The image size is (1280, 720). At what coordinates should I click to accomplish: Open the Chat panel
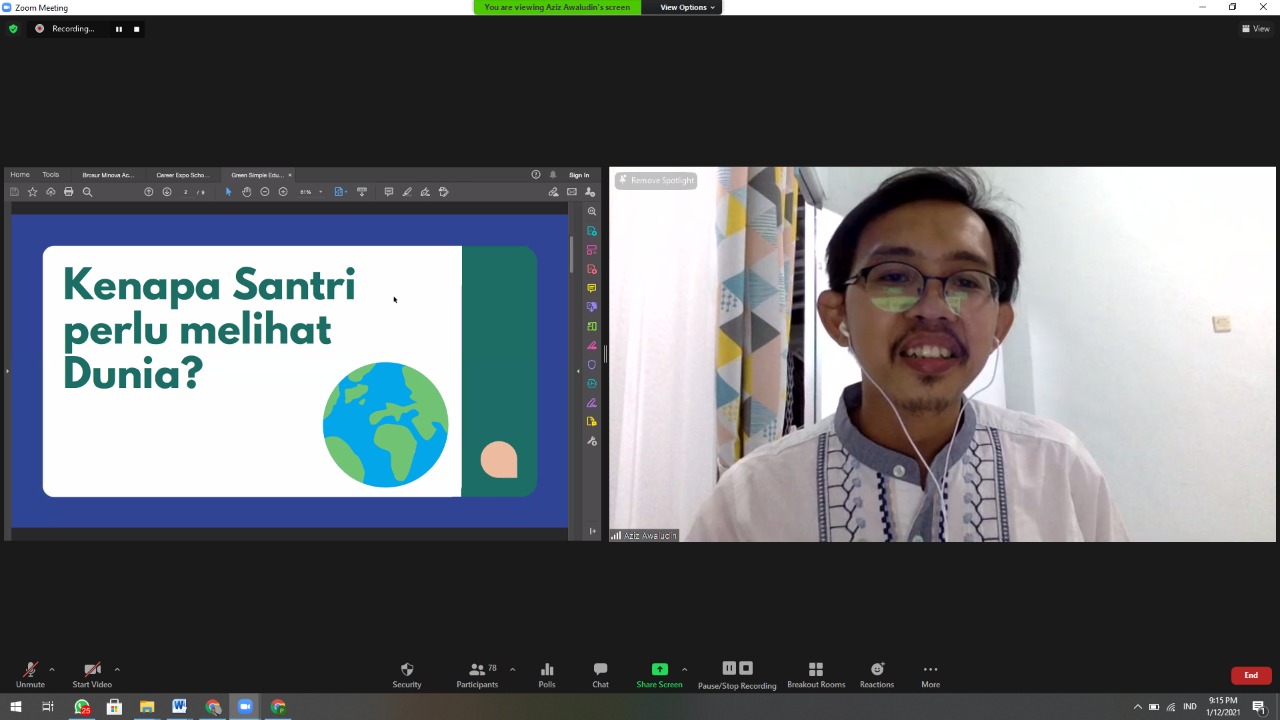(600, 675)
